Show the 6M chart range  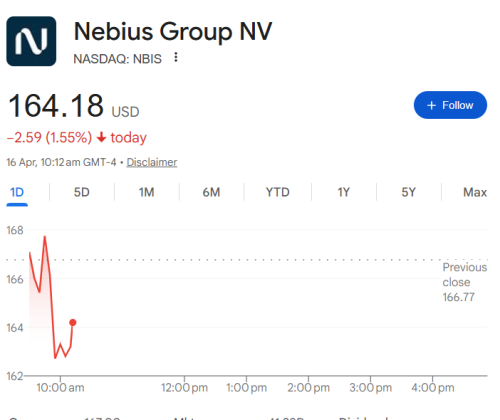point(211,192)
